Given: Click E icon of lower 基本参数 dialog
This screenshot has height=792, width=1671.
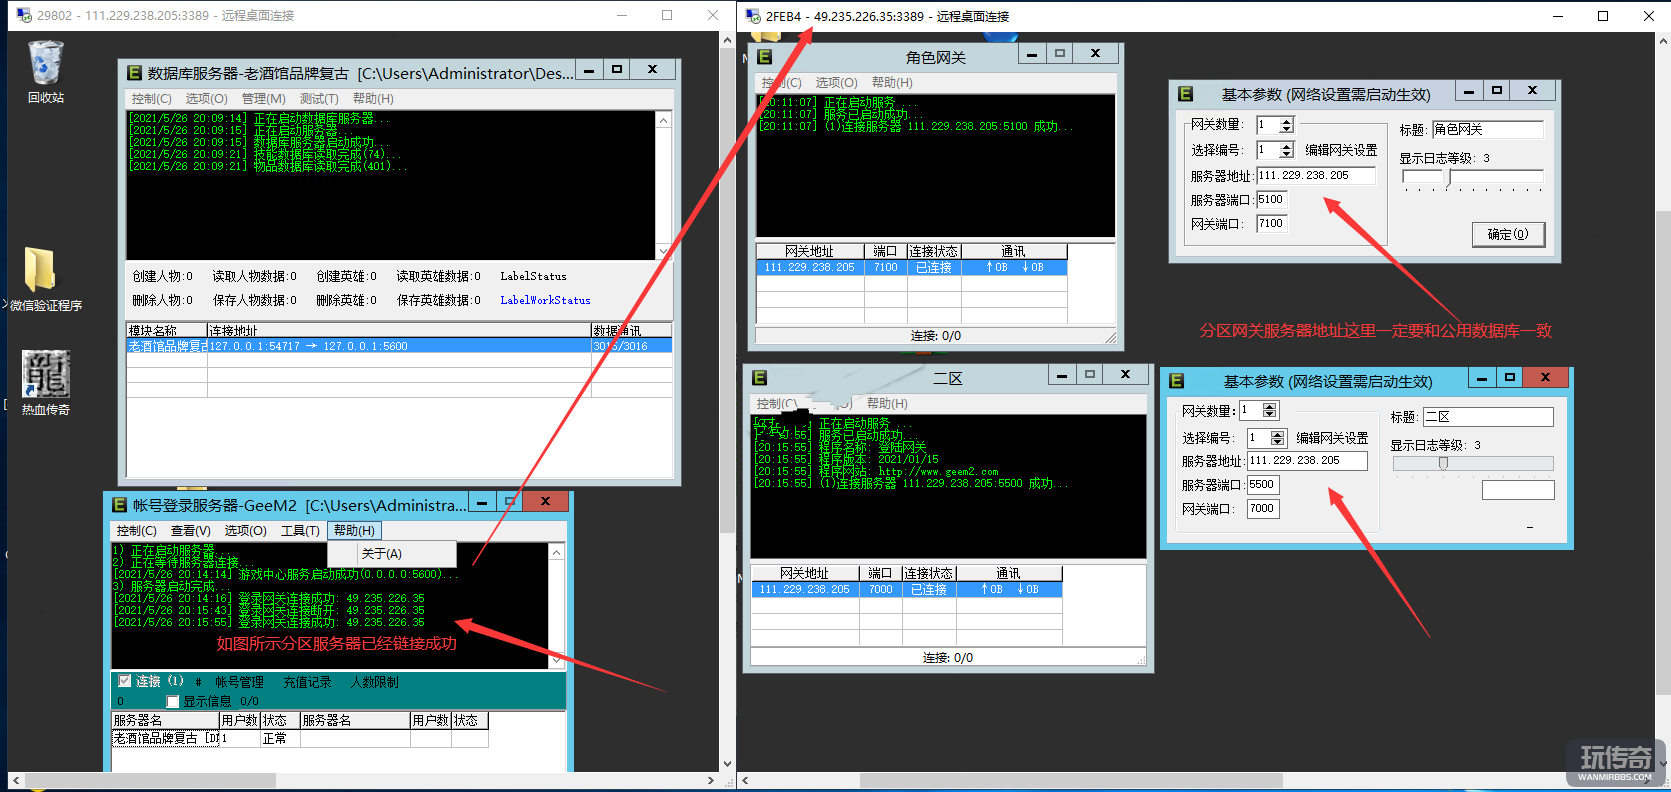Looking at the screenshot, I should click(1176, 381).
